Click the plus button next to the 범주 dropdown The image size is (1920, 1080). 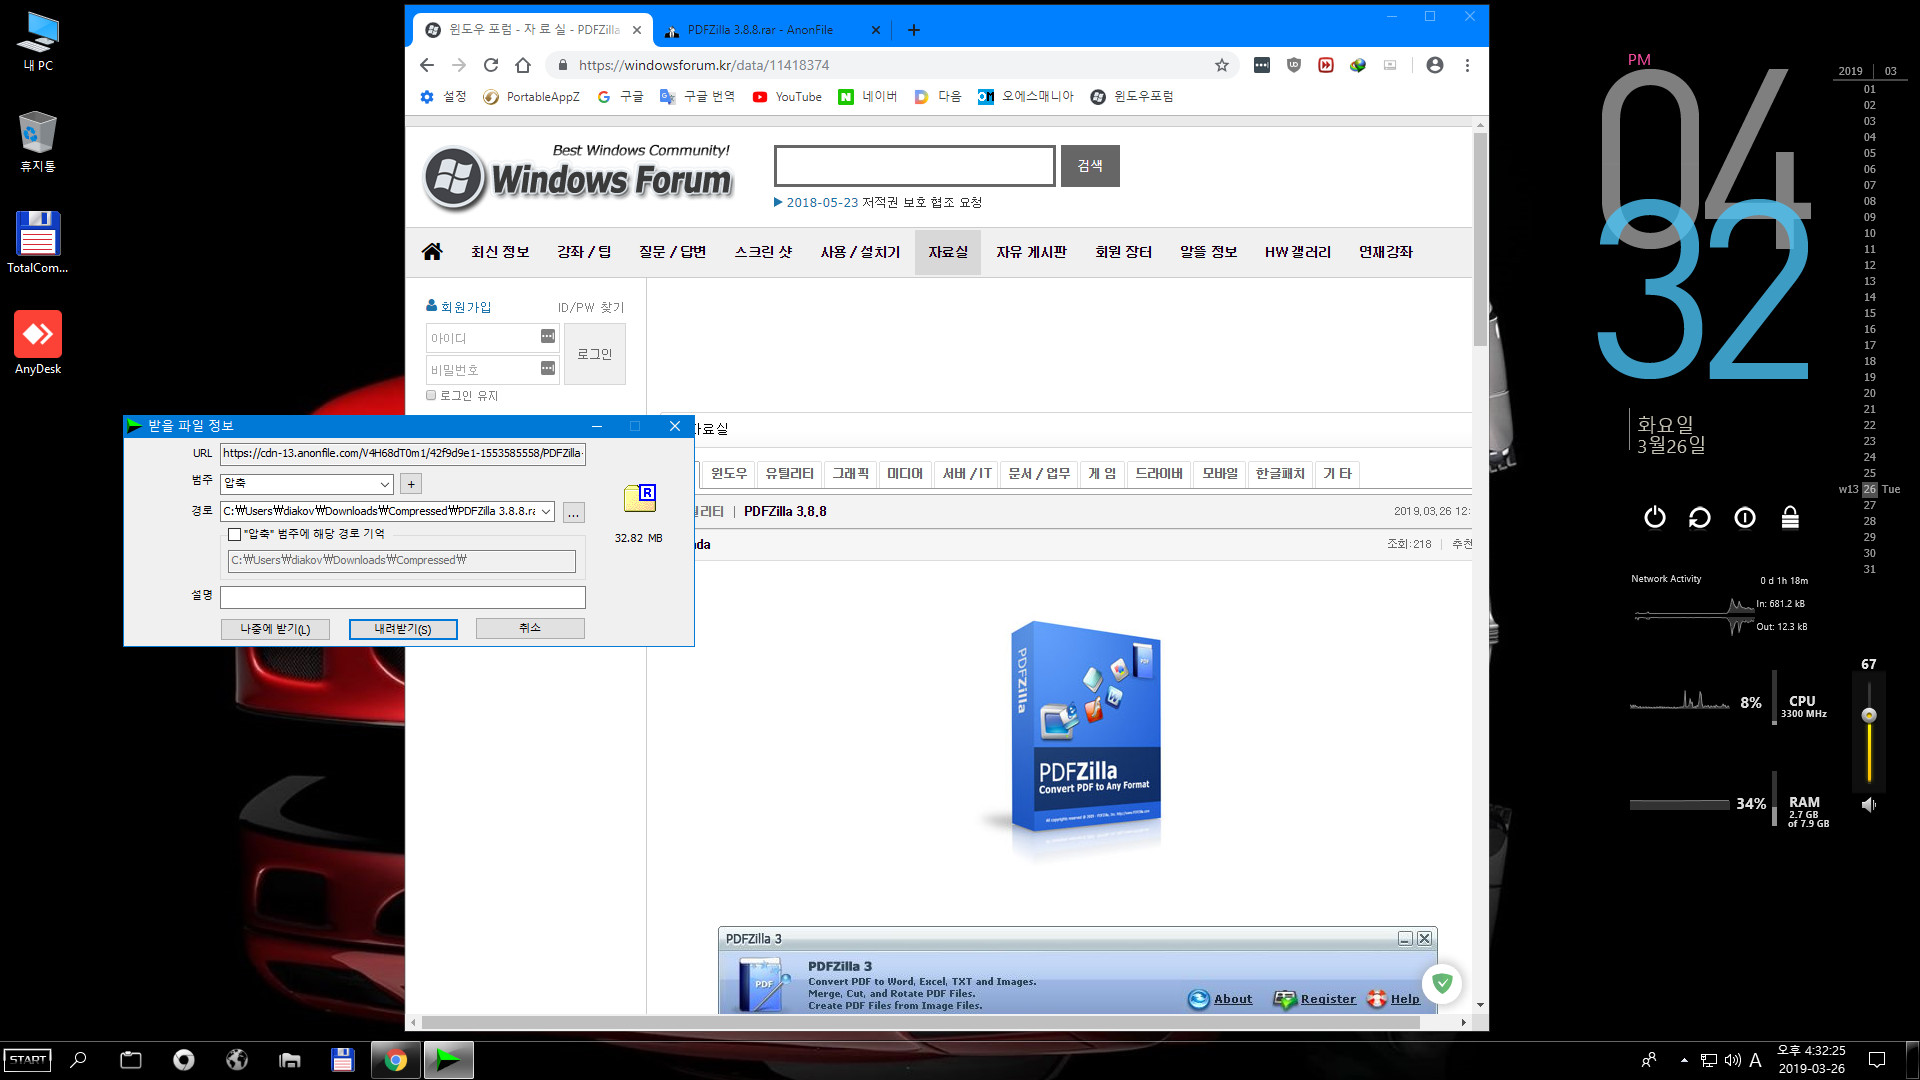coord(411,484)
